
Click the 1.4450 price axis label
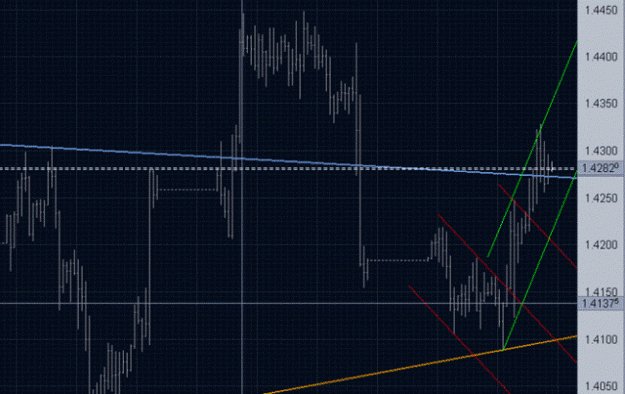click(x=601, y=10)
